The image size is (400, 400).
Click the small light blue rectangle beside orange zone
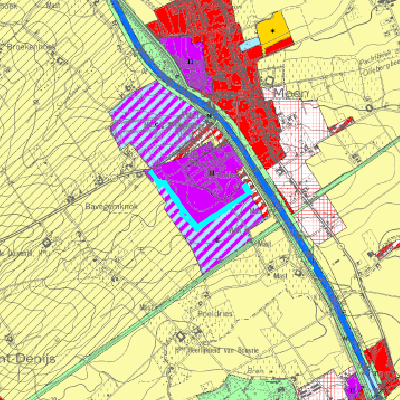[x=250, y=44]
